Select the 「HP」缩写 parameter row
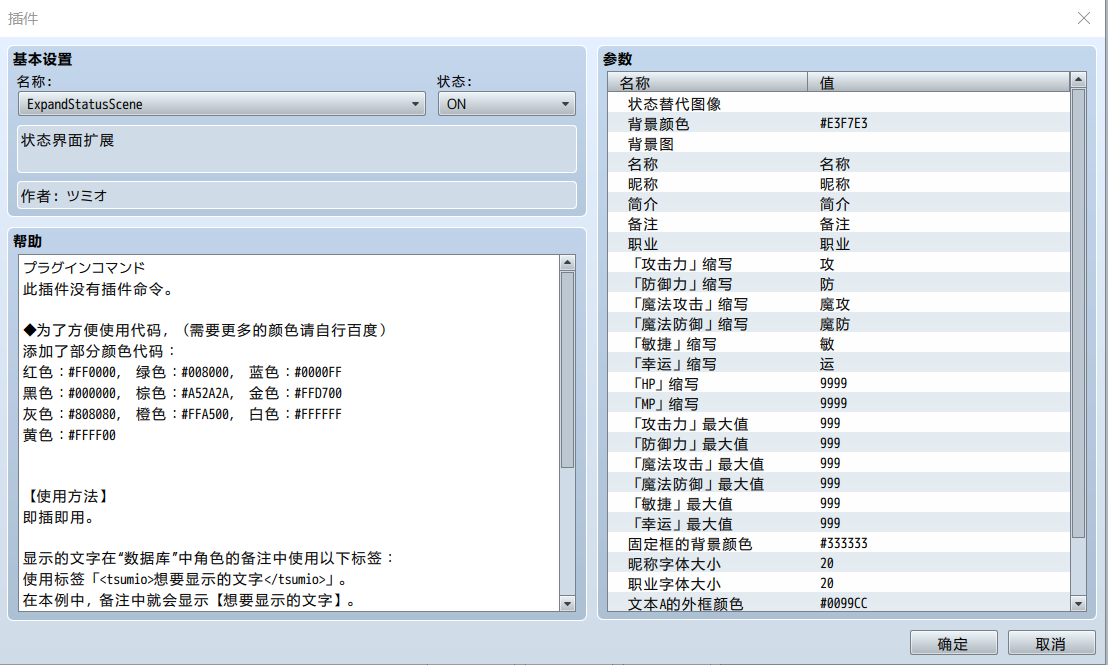Image resolution: width=1108 pixels, height=665 pixels. (839, 384)
